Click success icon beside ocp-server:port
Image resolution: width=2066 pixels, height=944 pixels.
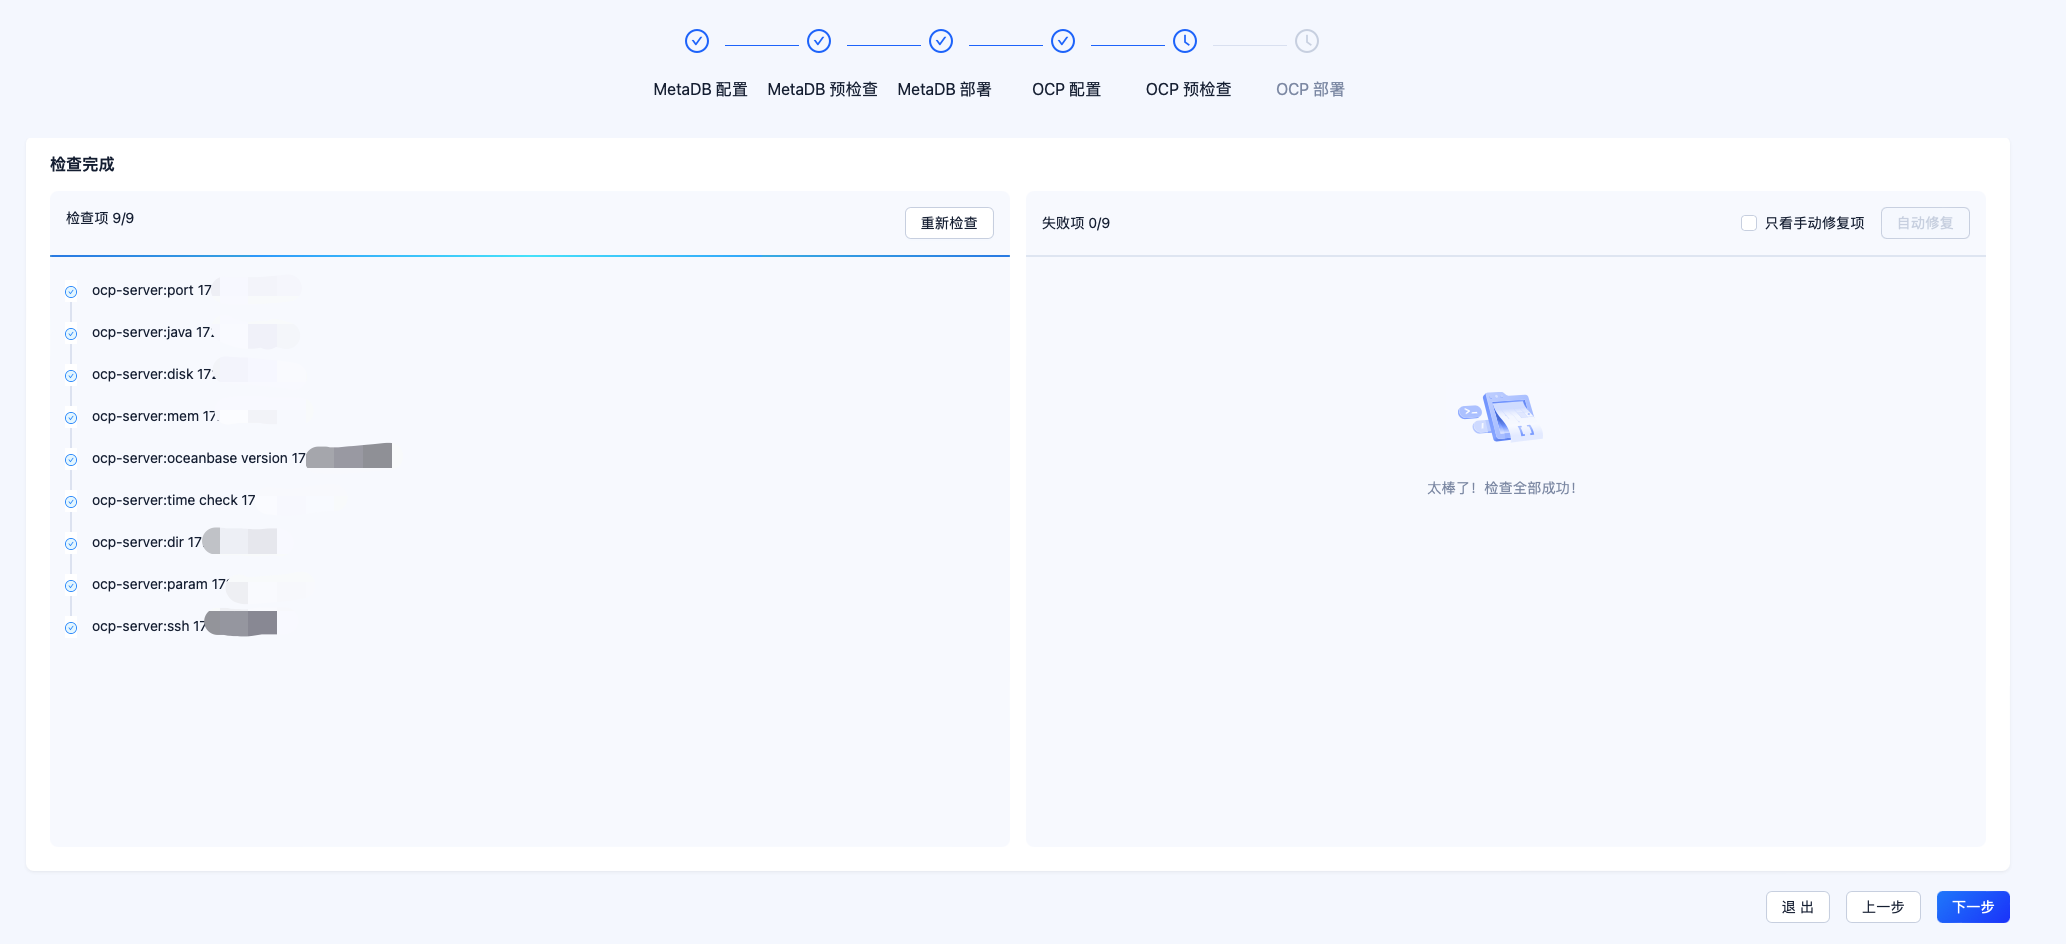[71, 292]
